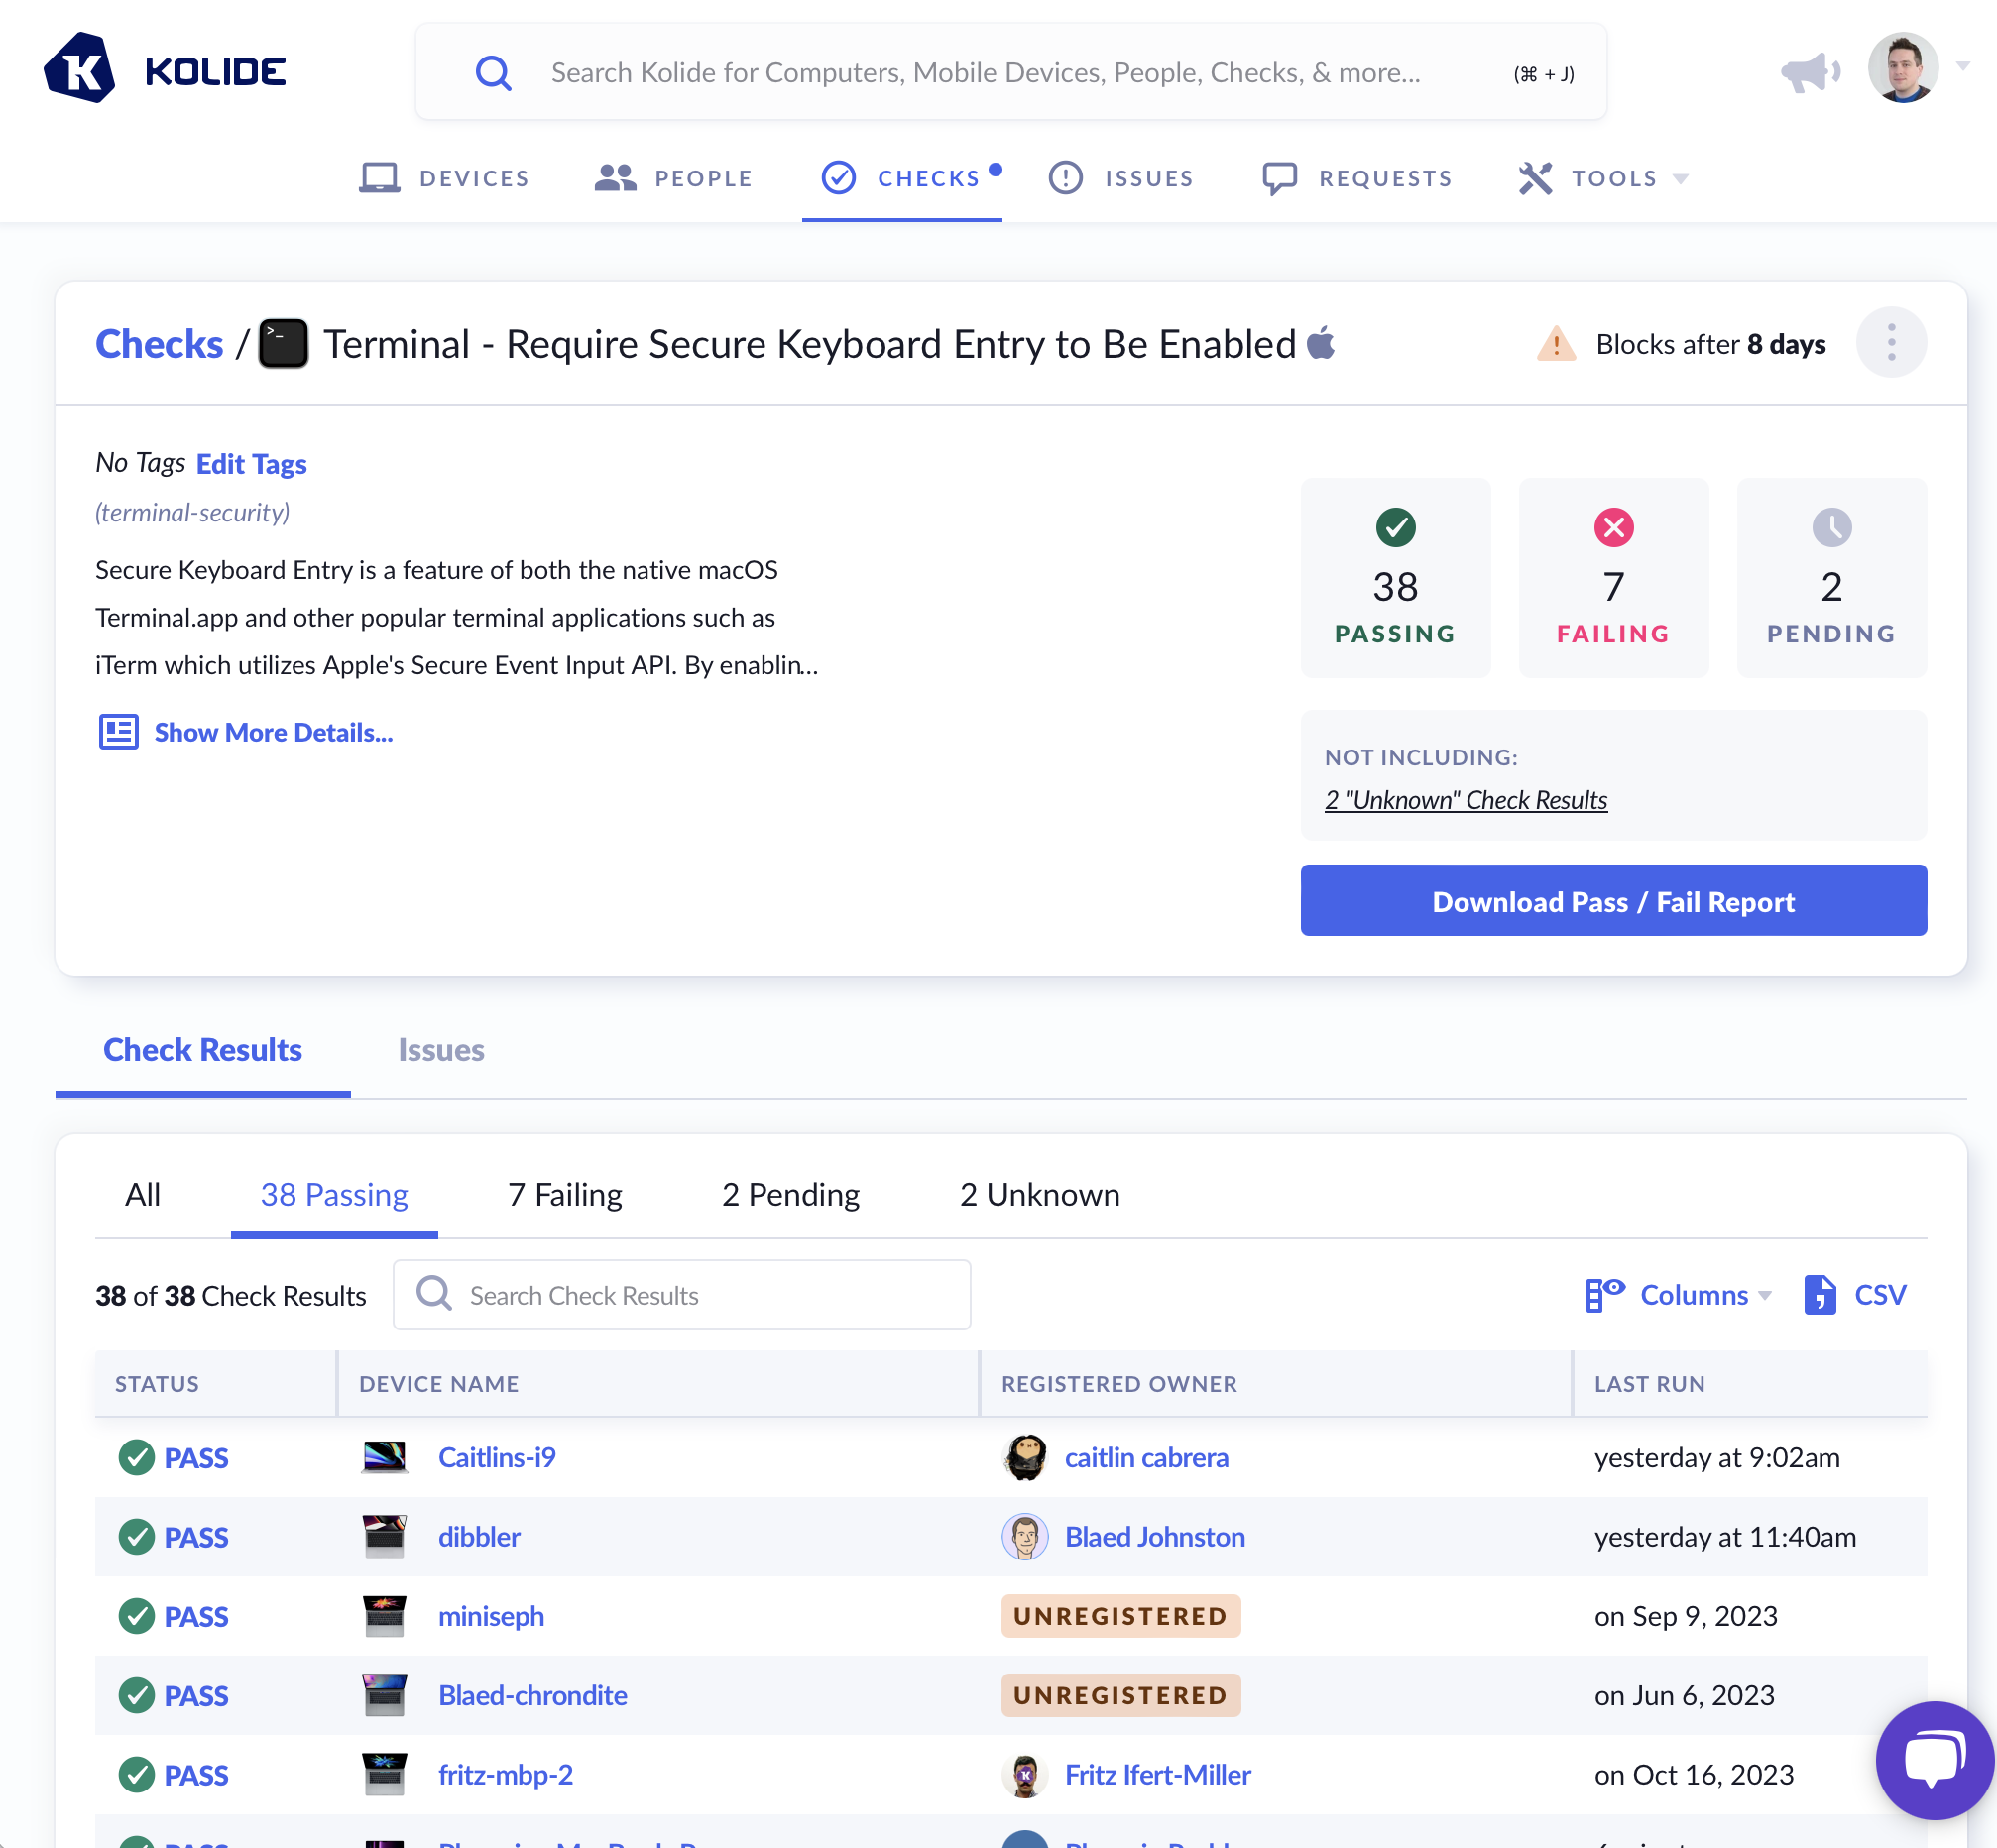Open the Caitlins-i9 device link
This screenshot has width=1997, height=1848.
[496, 1458]
